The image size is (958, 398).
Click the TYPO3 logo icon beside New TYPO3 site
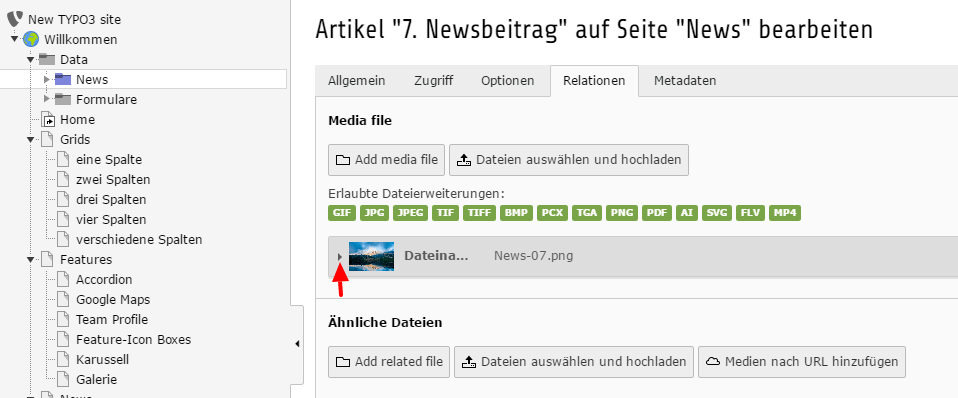point(15,20)
